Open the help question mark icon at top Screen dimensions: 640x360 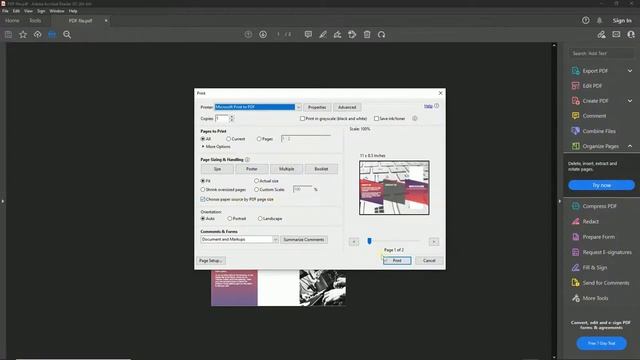coord(586,20)
